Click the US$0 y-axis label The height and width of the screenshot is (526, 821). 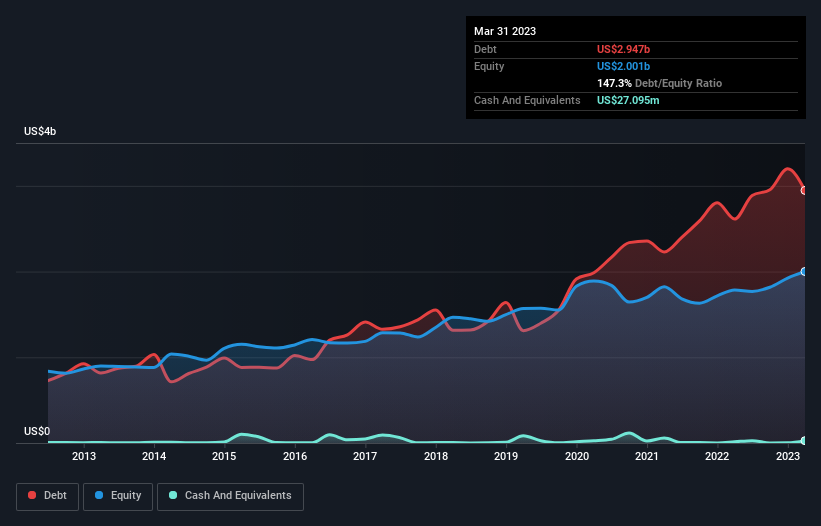click(x=37, y=431)
